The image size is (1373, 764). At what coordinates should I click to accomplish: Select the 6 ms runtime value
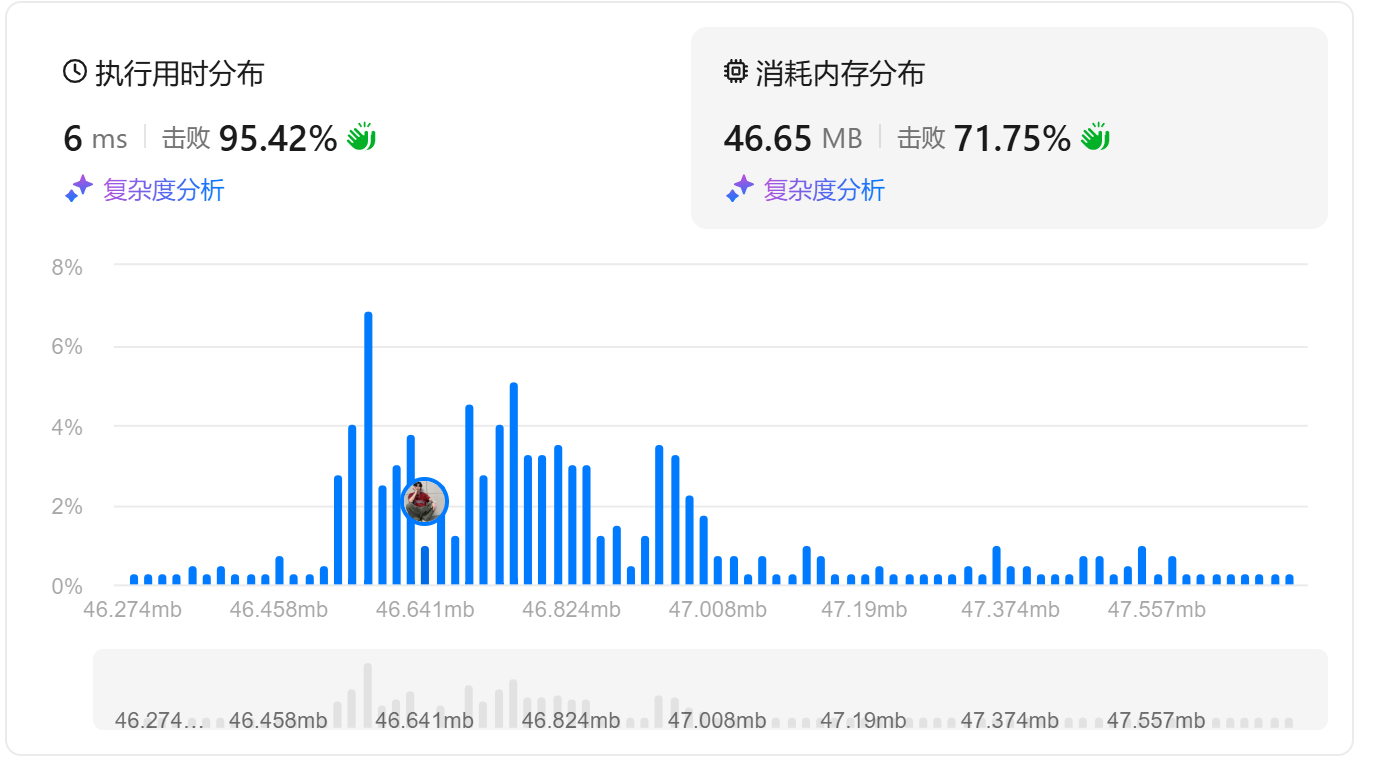[x=96, y=138]
